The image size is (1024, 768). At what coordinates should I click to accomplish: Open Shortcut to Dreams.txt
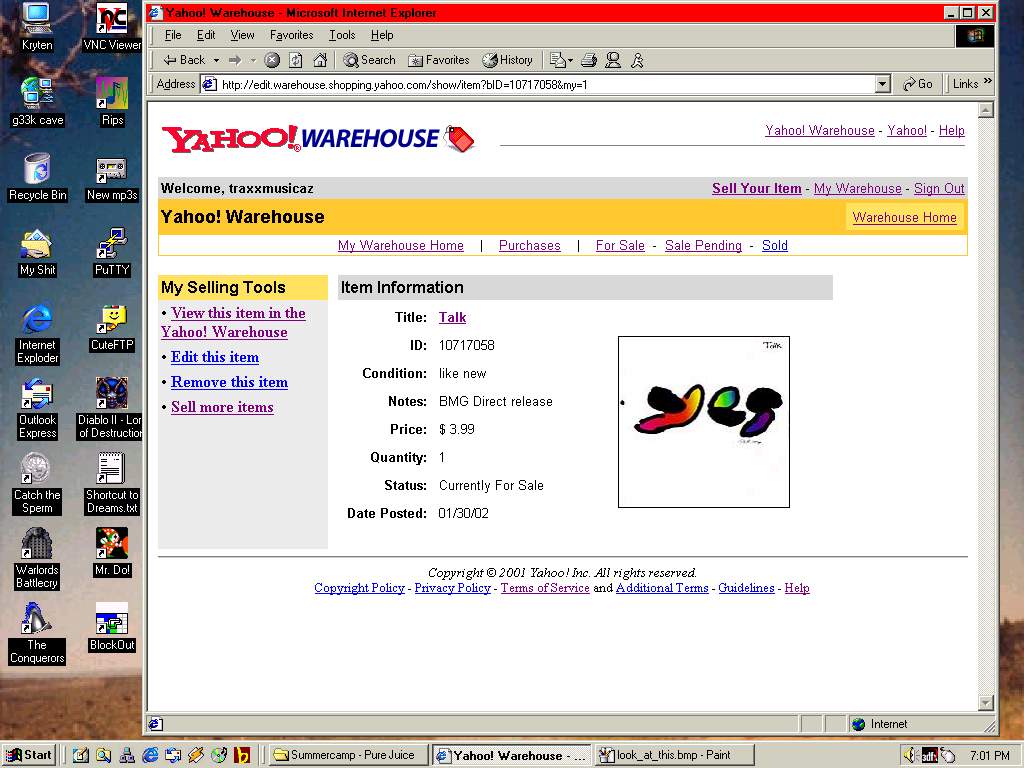(x=112, y=483)
